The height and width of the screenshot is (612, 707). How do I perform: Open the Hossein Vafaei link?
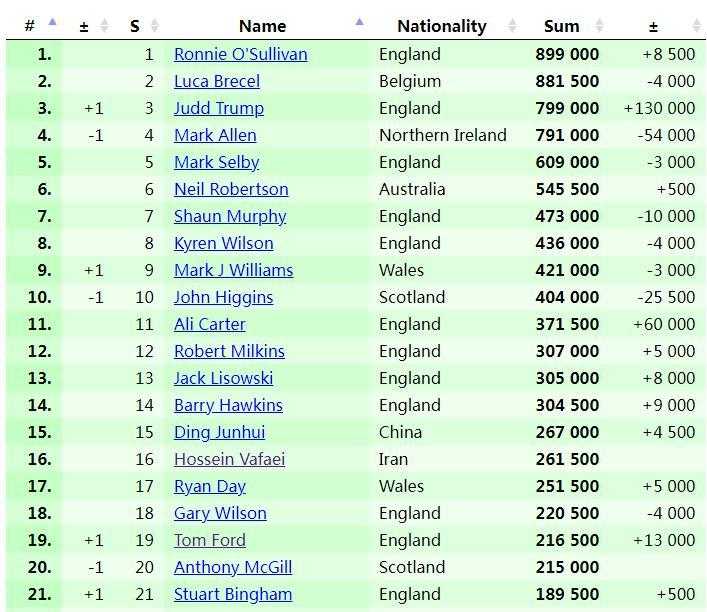point(229,459)
